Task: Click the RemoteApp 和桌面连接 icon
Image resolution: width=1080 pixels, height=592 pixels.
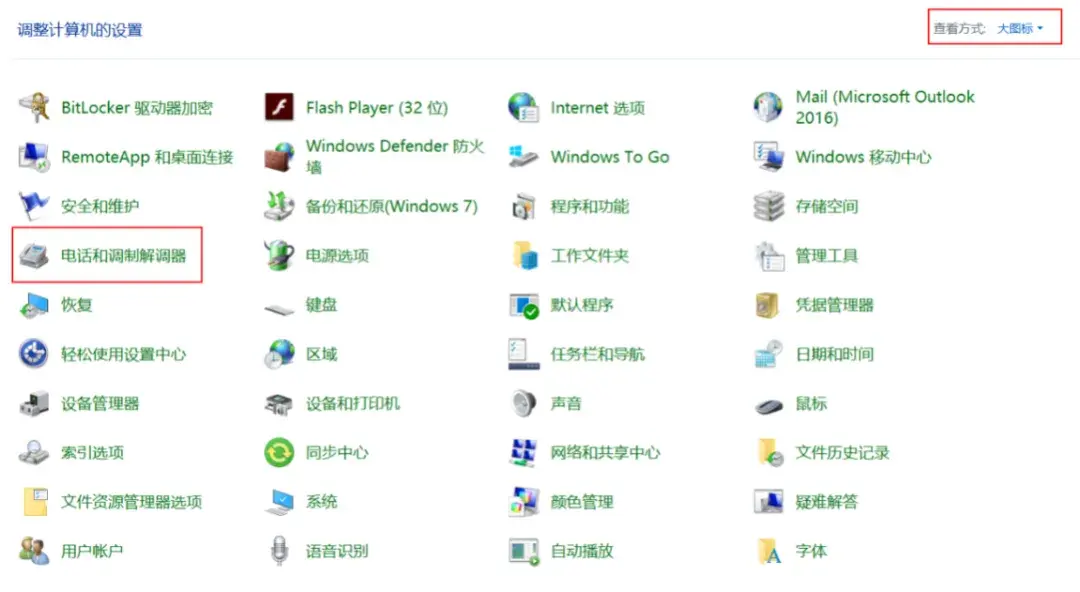Action: click(34, 157)
